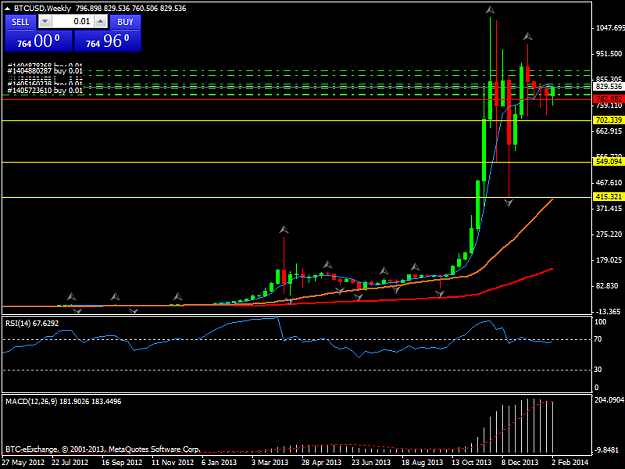Viewport: 625px width, 469px height.
Task: Collapse the one-click trading panel triangle
Action: pyautogui.click(x=7, y=8)
